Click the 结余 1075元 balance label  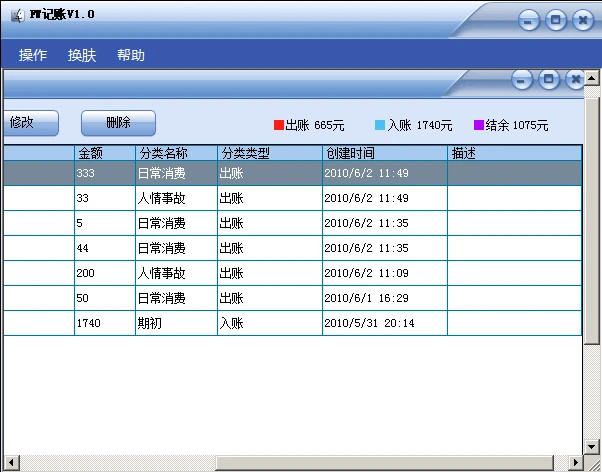coord(517,125)
